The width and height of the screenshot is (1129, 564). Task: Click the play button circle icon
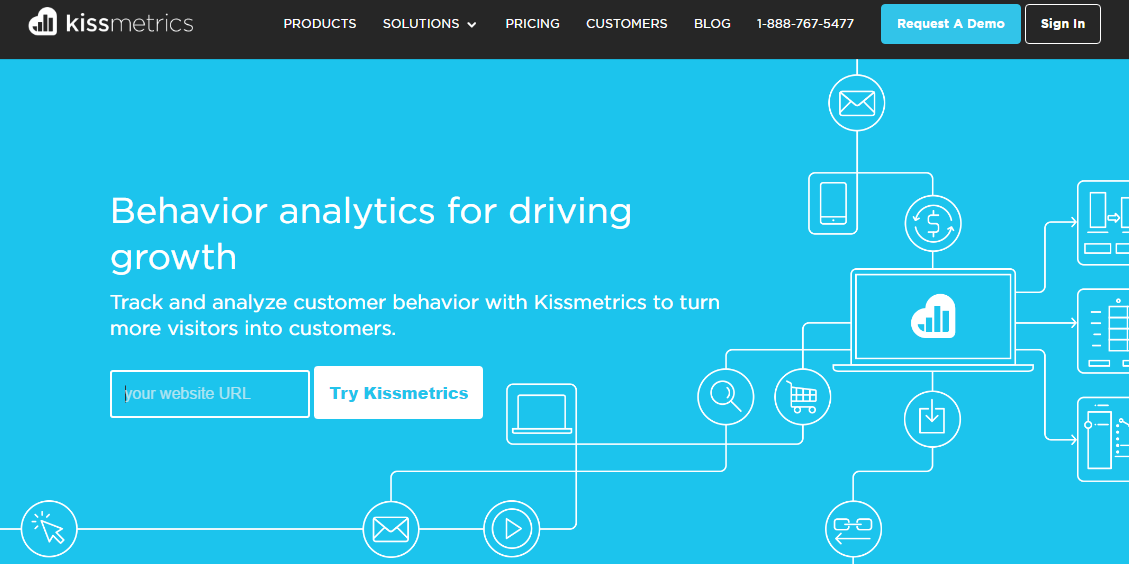coord(511,529)
